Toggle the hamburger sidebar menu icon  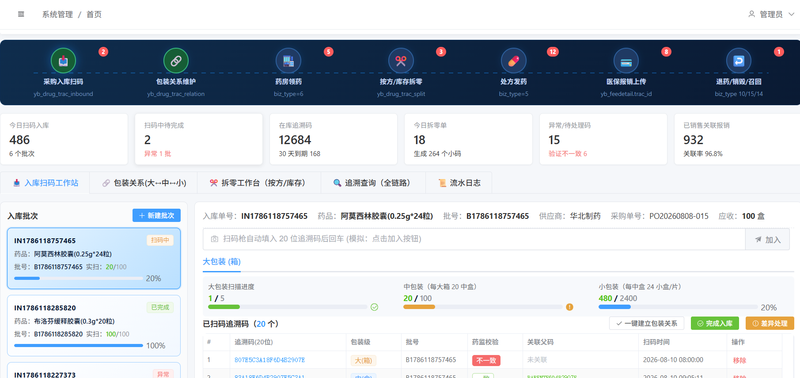pos(21,14)
